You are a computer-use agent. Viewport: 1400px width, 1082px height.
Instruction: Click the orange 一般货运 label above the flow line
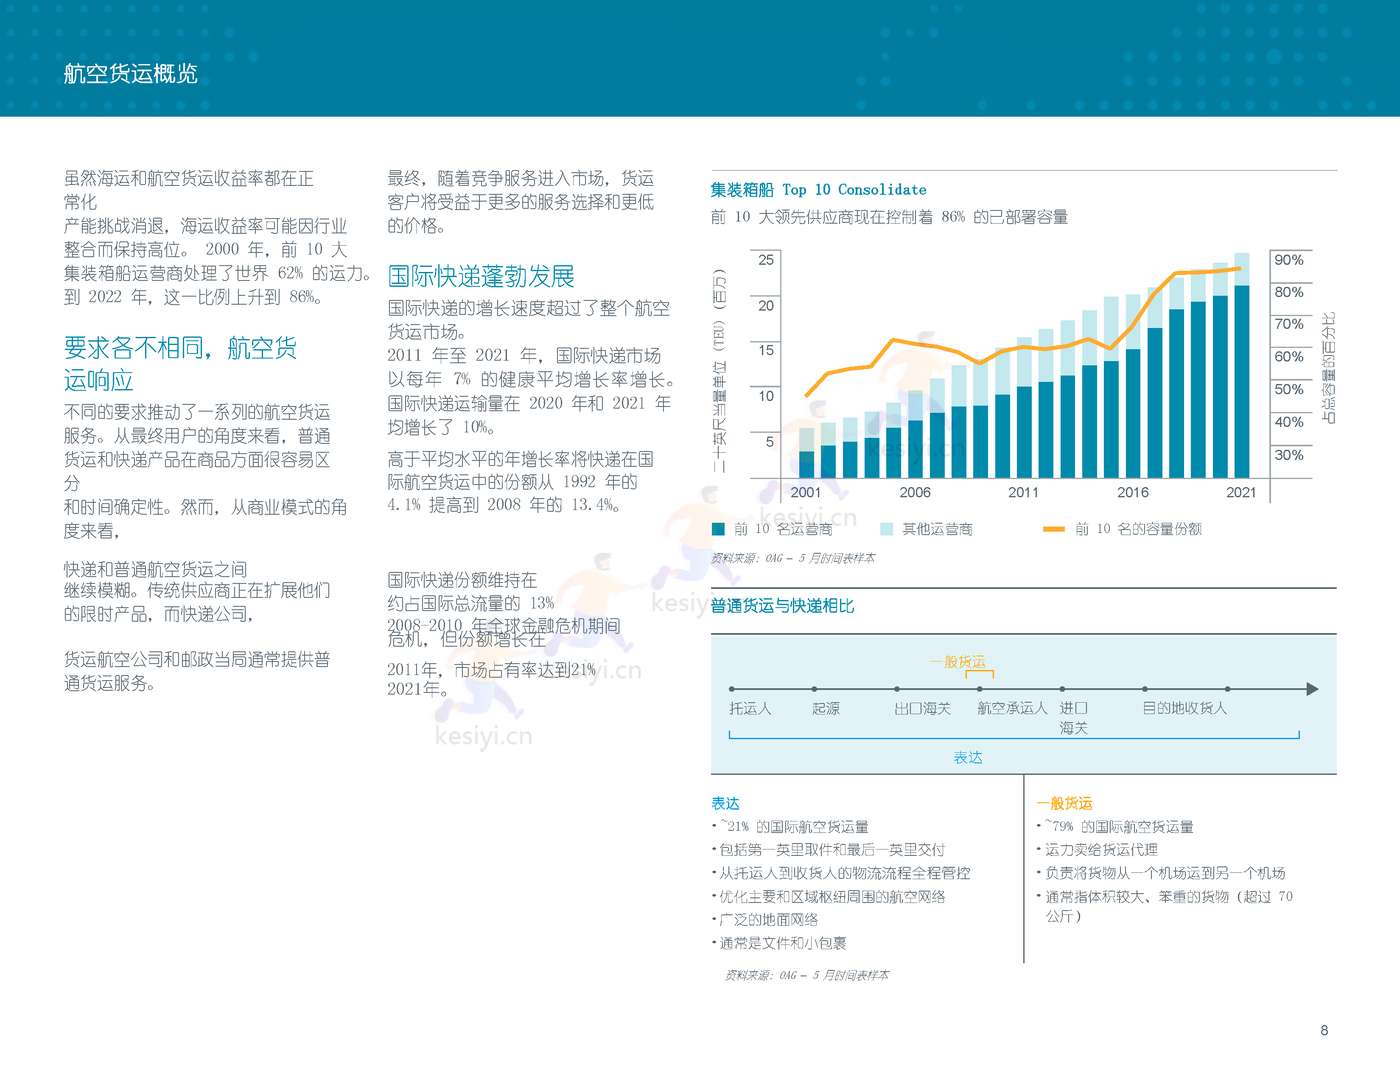click(x=957, y=662)
